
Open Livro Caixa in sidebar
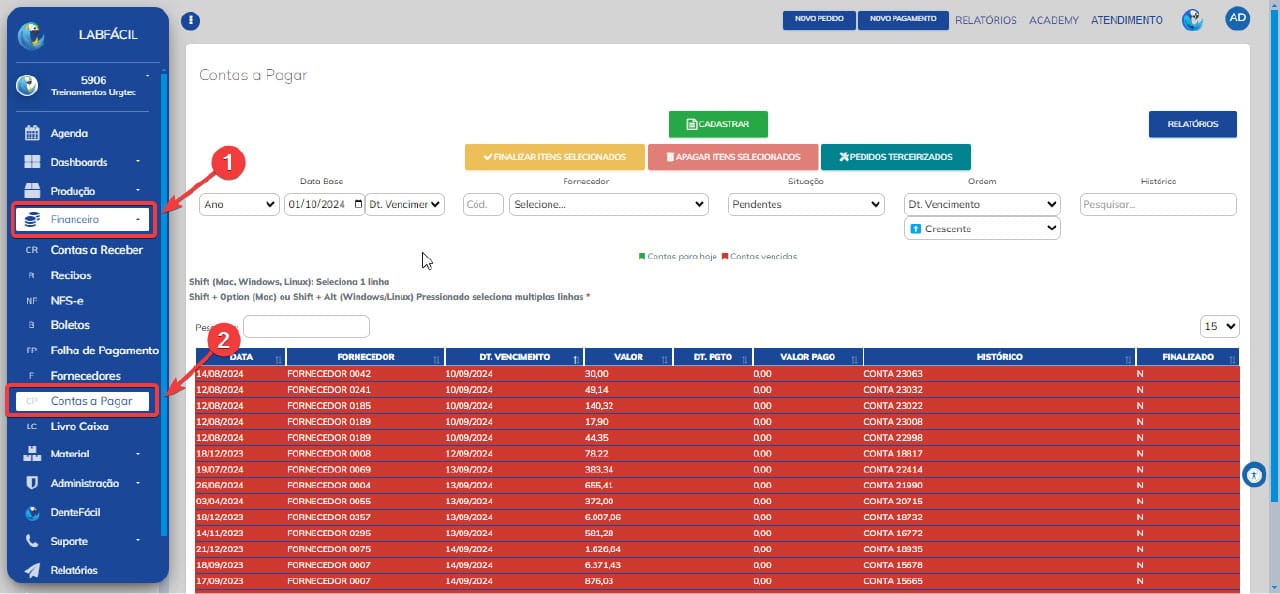click(79, 426)
